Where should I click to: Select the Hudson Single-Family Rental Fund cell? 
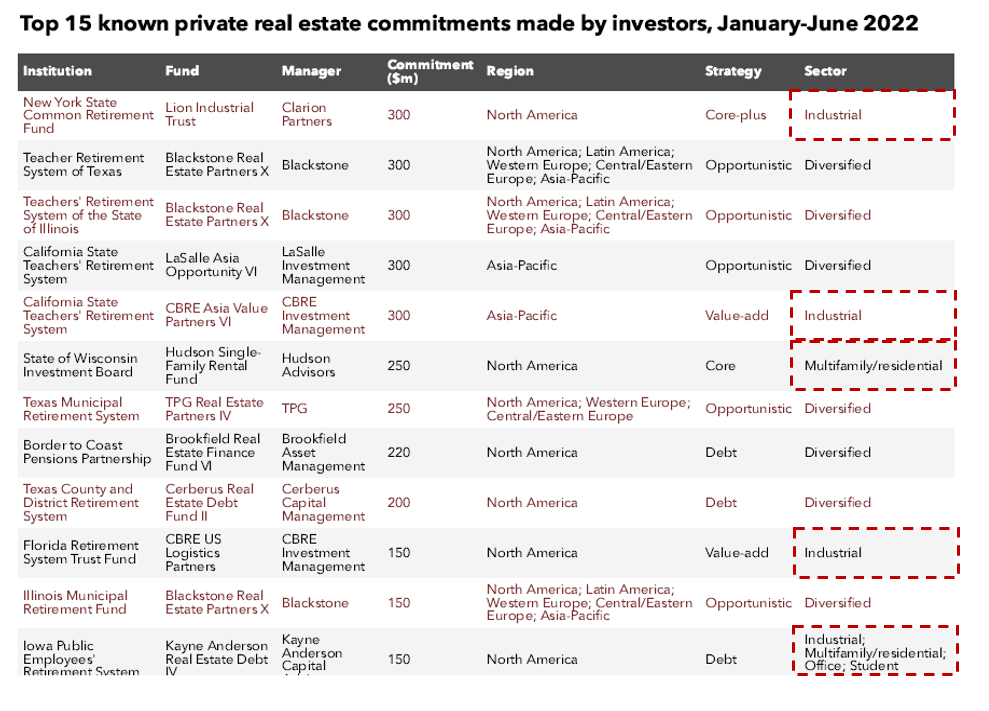click(x=212, y=366)
